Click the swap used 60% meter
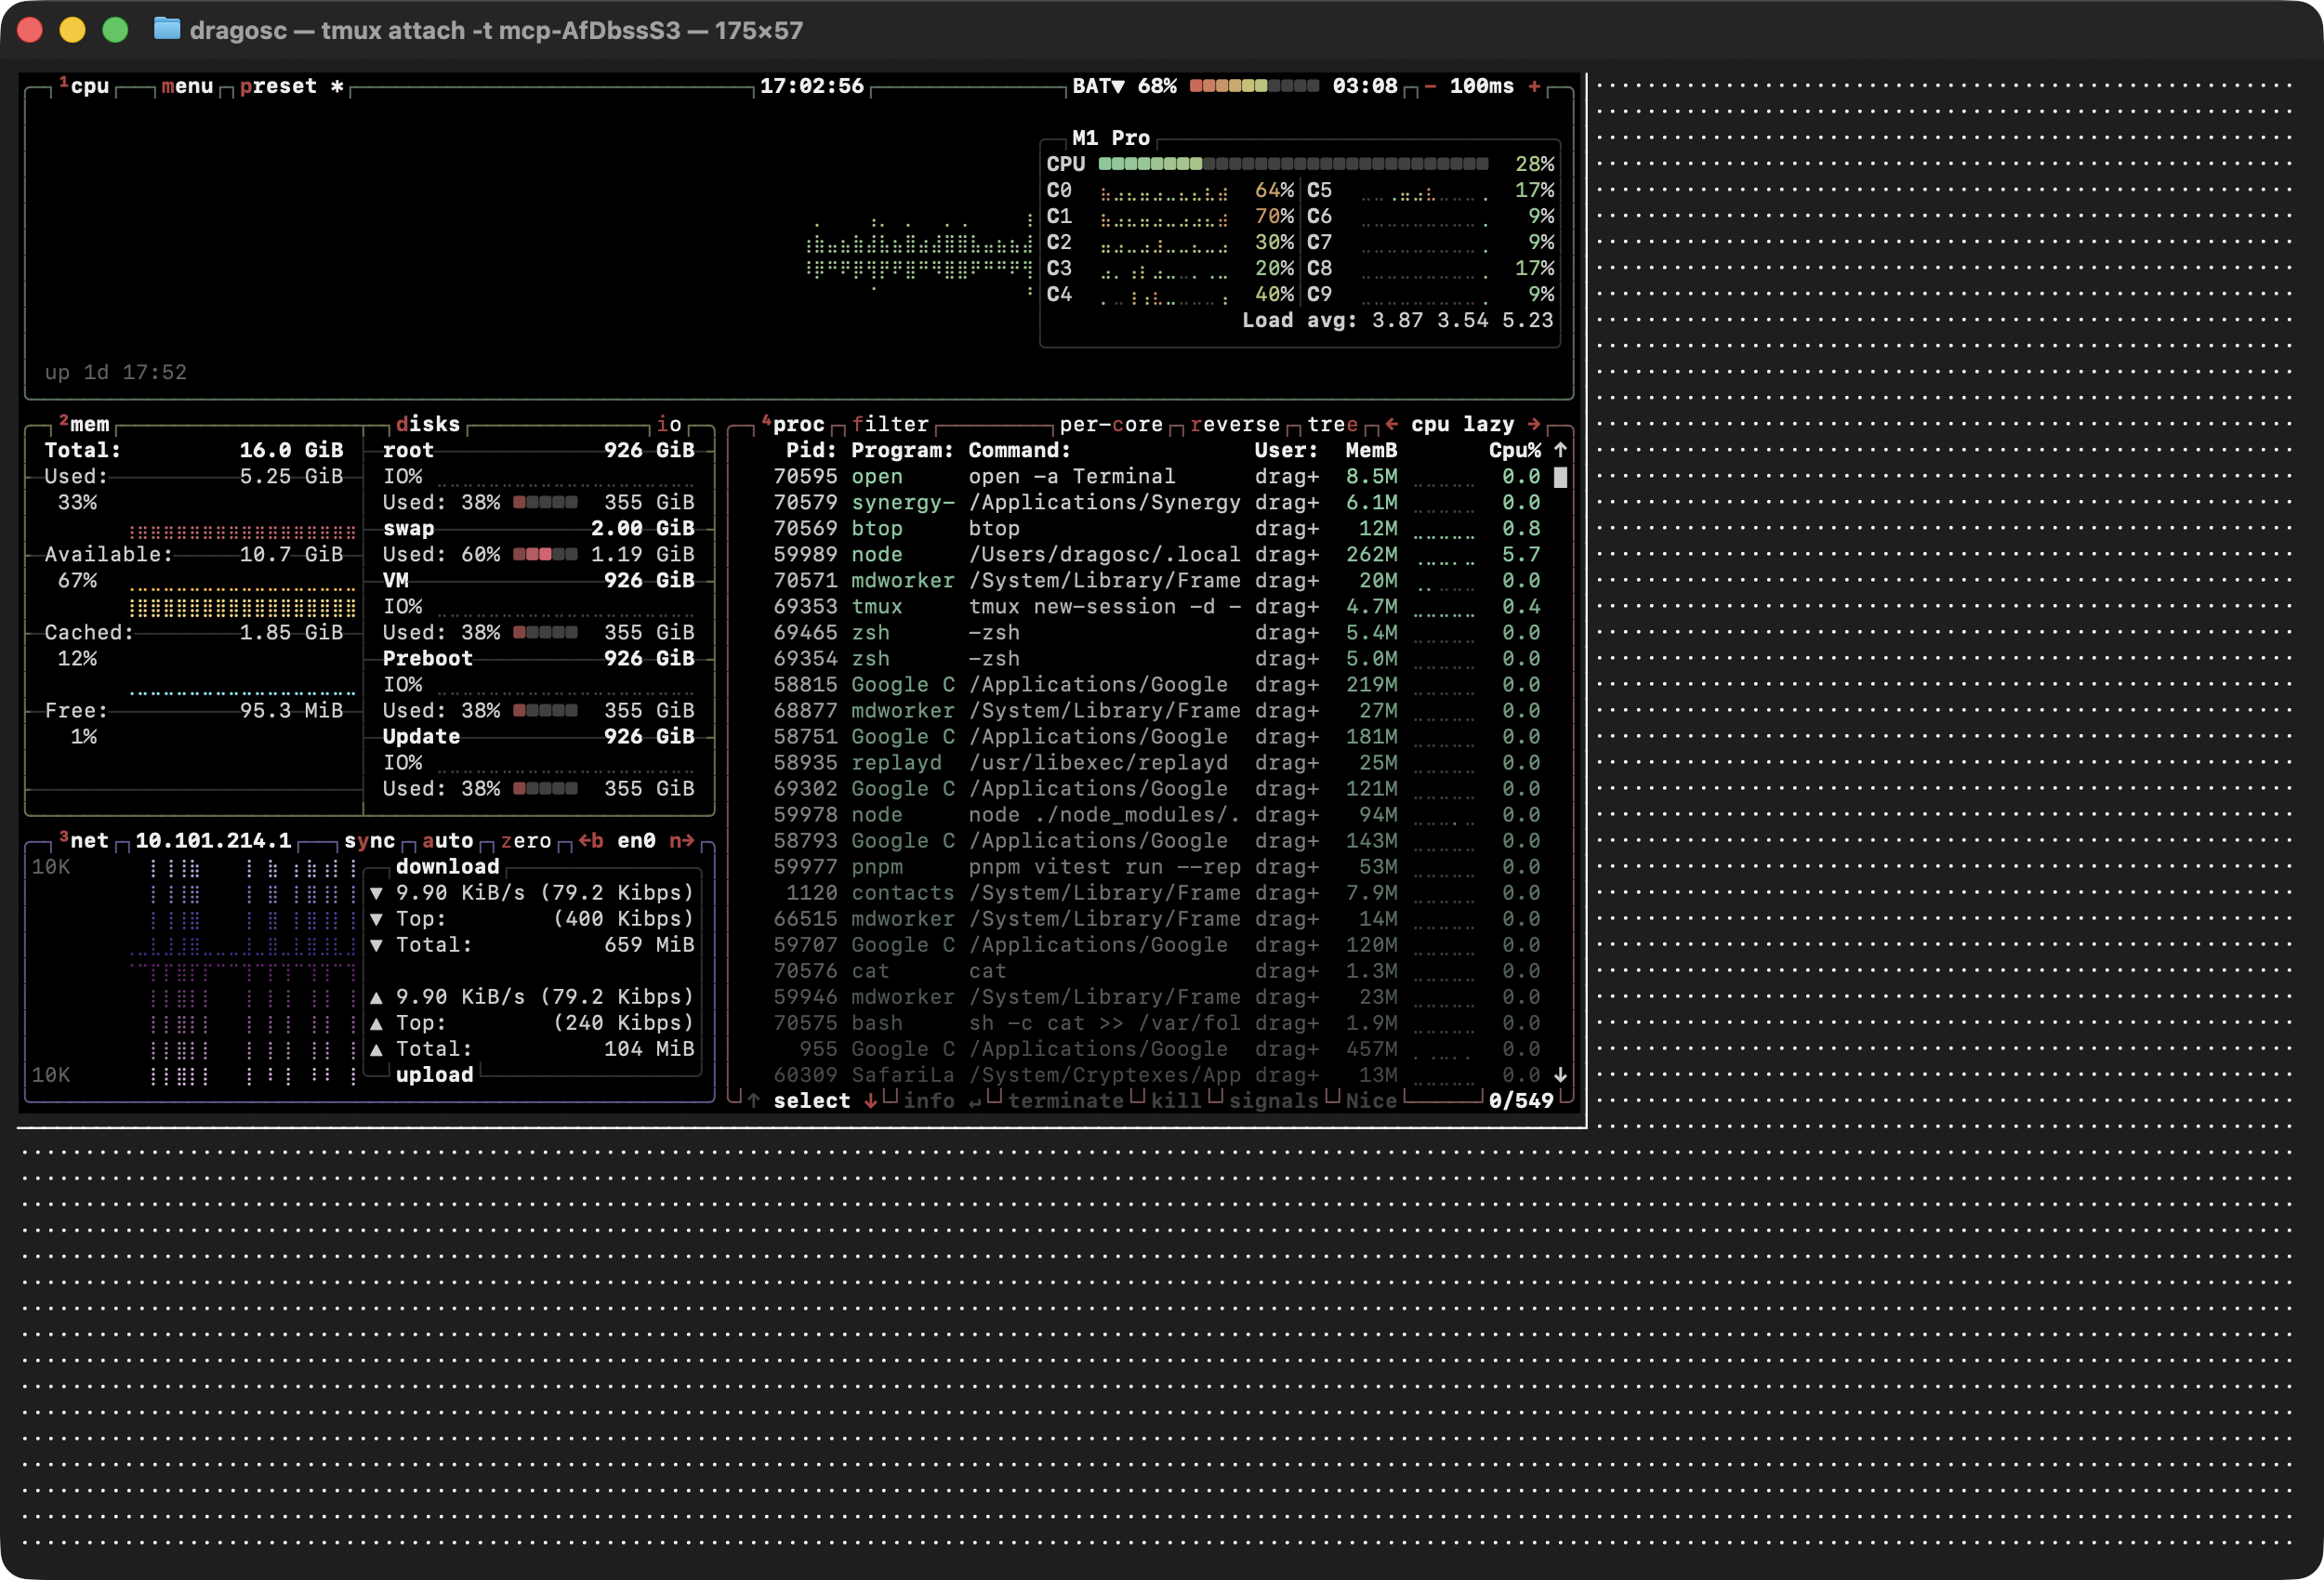 545,555
